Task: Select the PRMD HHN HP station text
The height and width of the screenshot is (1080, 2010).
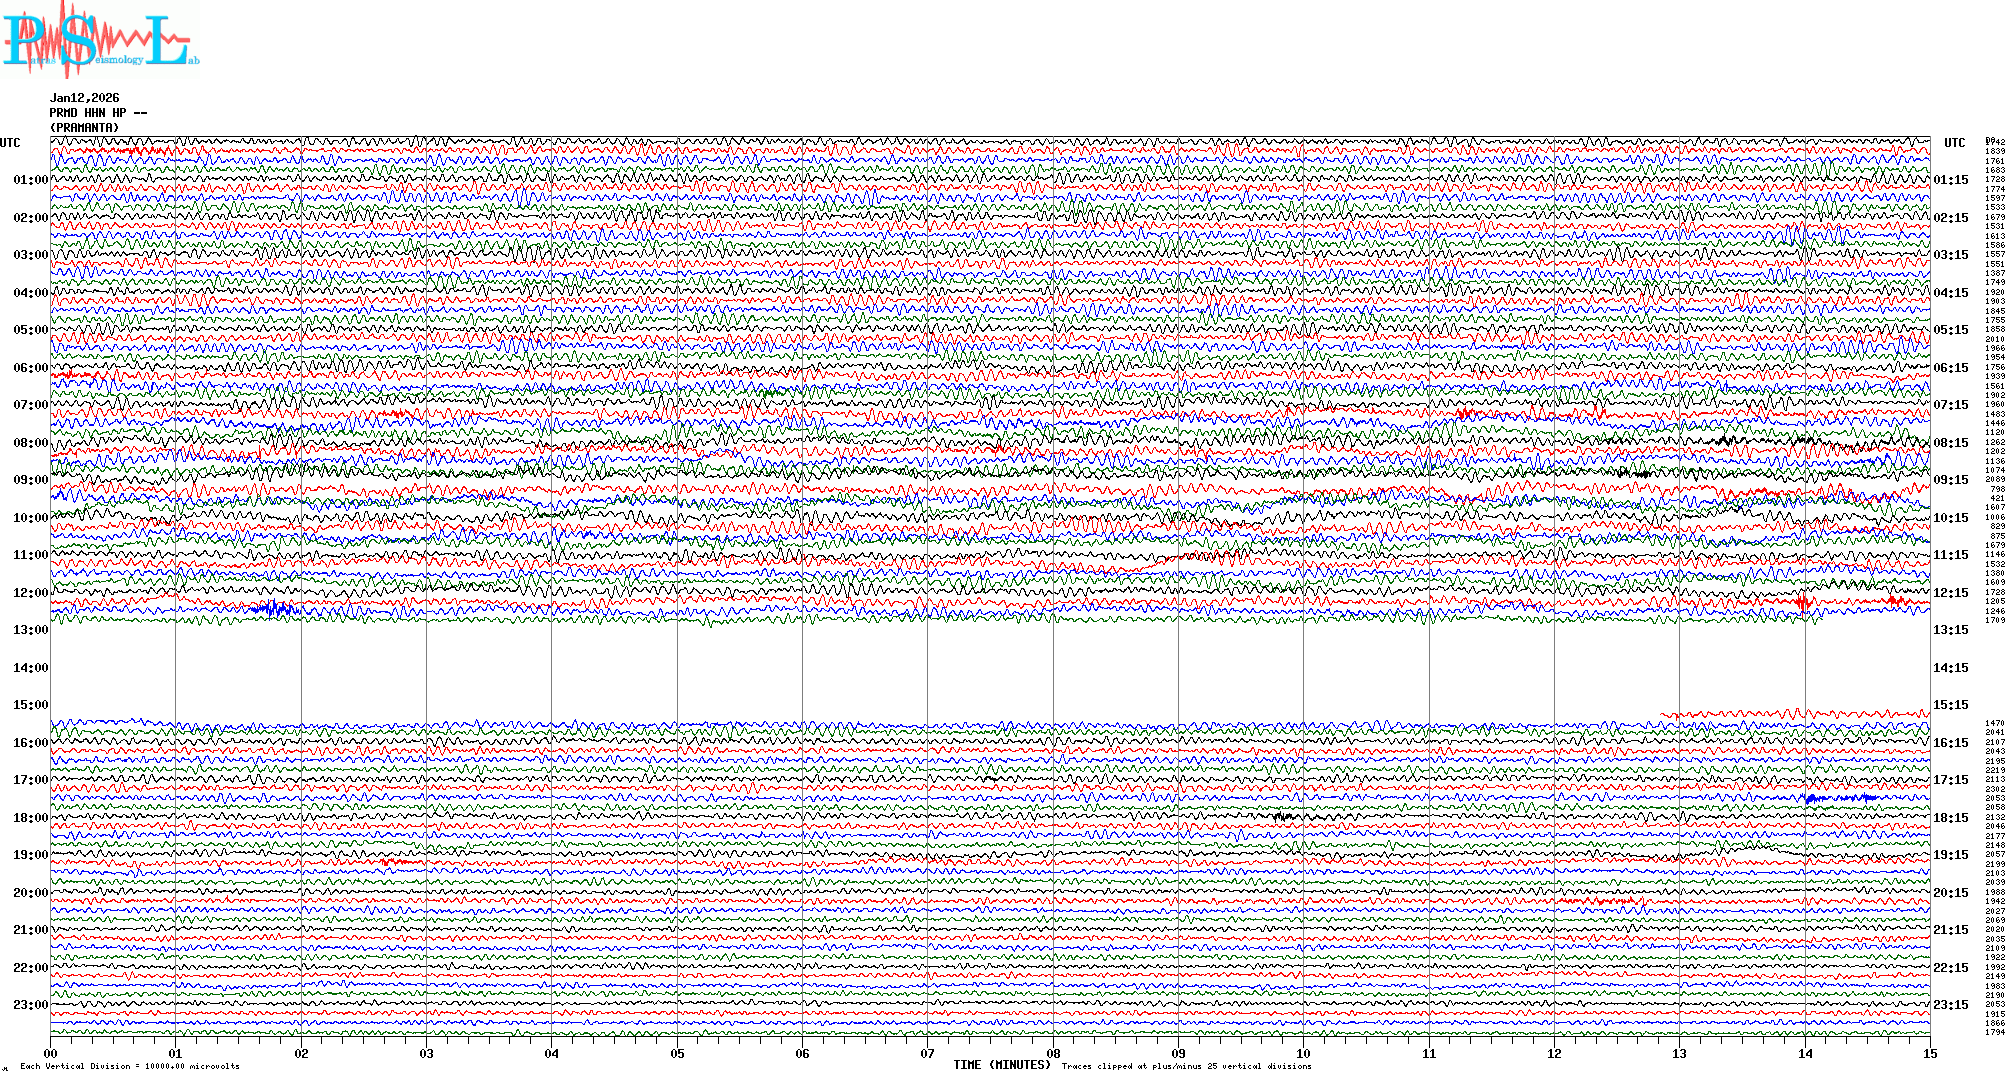Action: tap(98, 113)
